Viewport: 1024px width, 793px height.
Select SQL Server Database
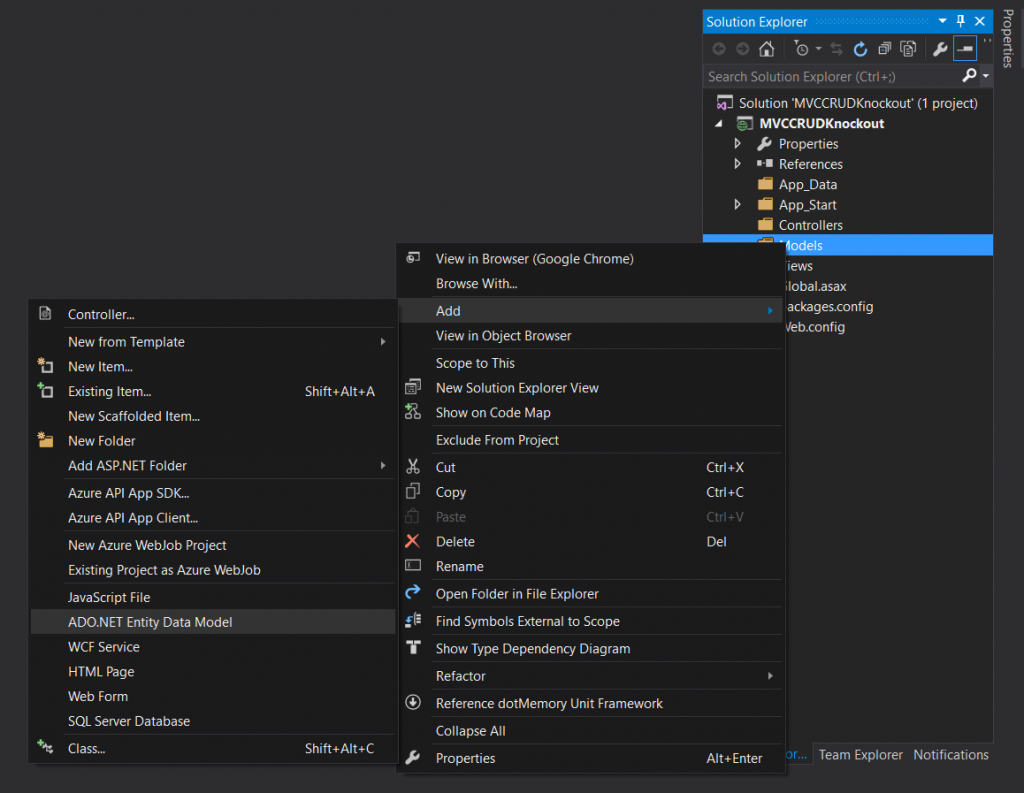pos(213,721)
